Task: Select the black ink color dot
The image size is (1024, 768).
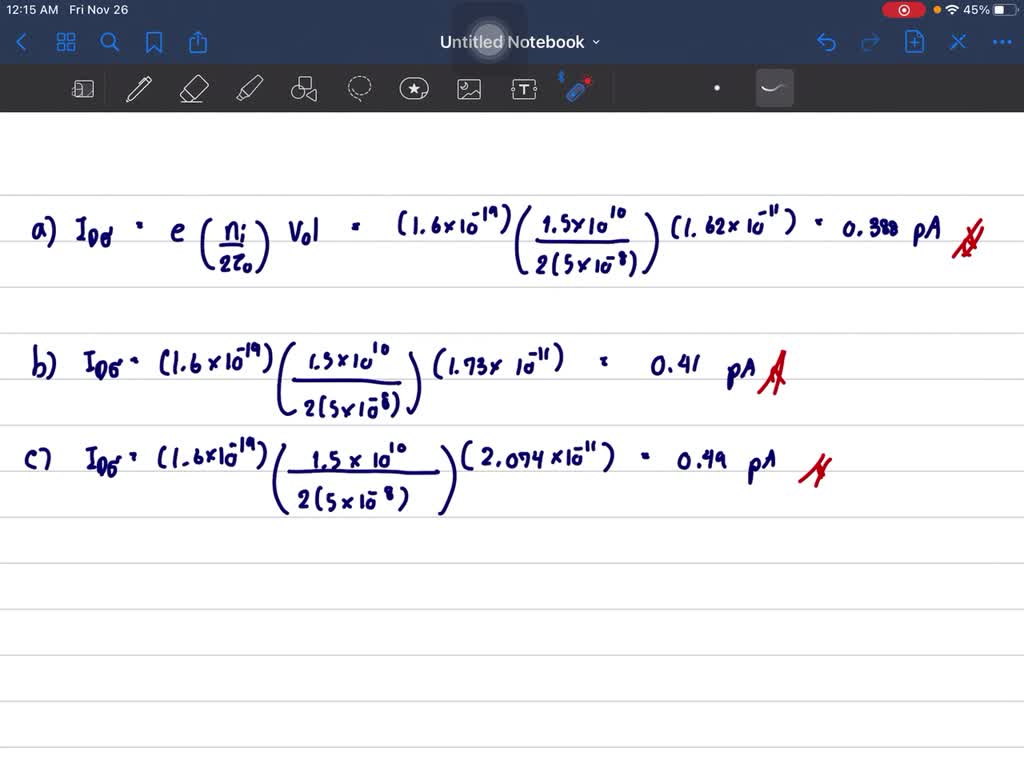Action: [x=717, y=88]
